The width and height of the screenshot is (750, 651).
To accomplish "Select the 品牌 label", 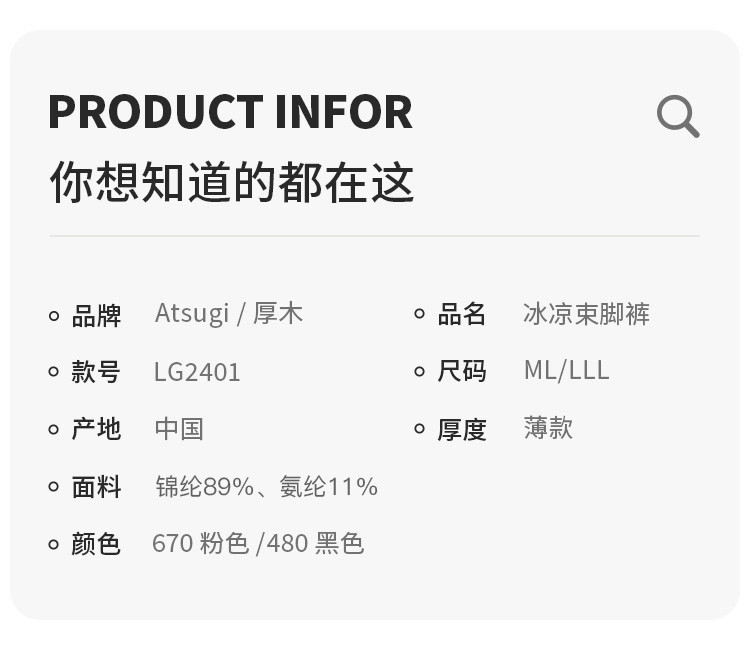I will click(x=96, y=316).
